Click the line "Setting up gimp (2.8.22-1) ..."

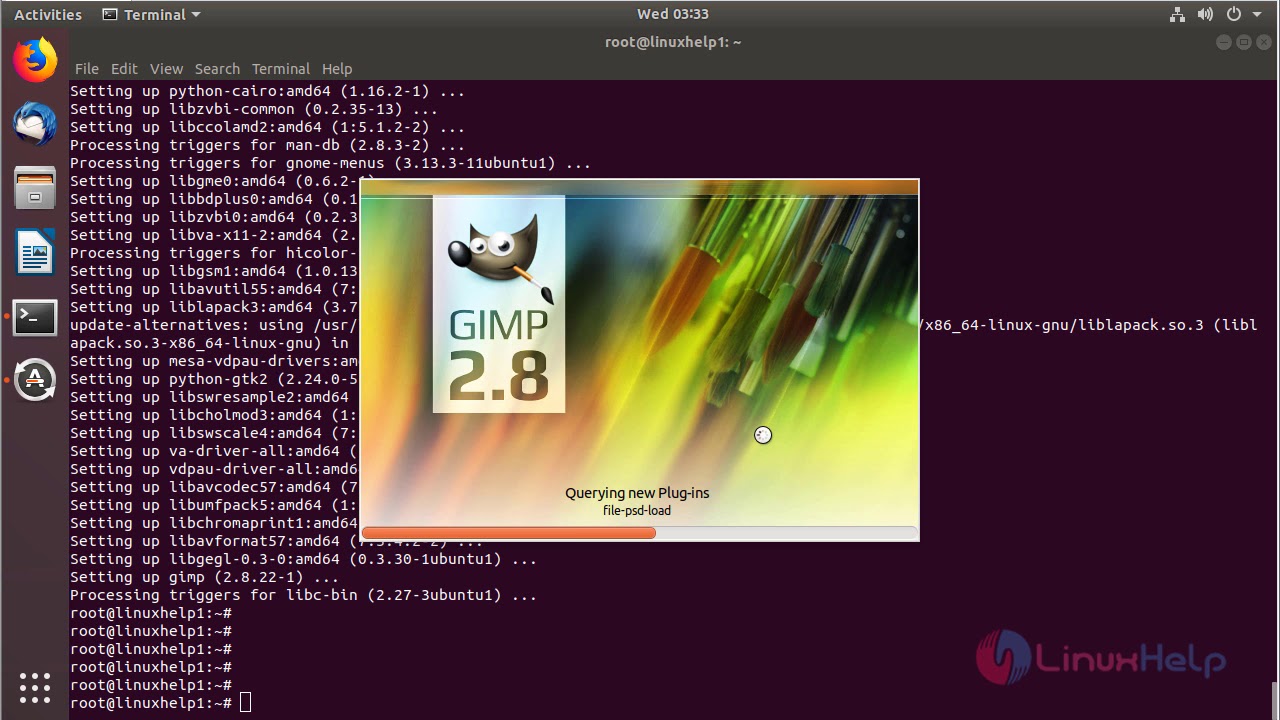[204, 577]
